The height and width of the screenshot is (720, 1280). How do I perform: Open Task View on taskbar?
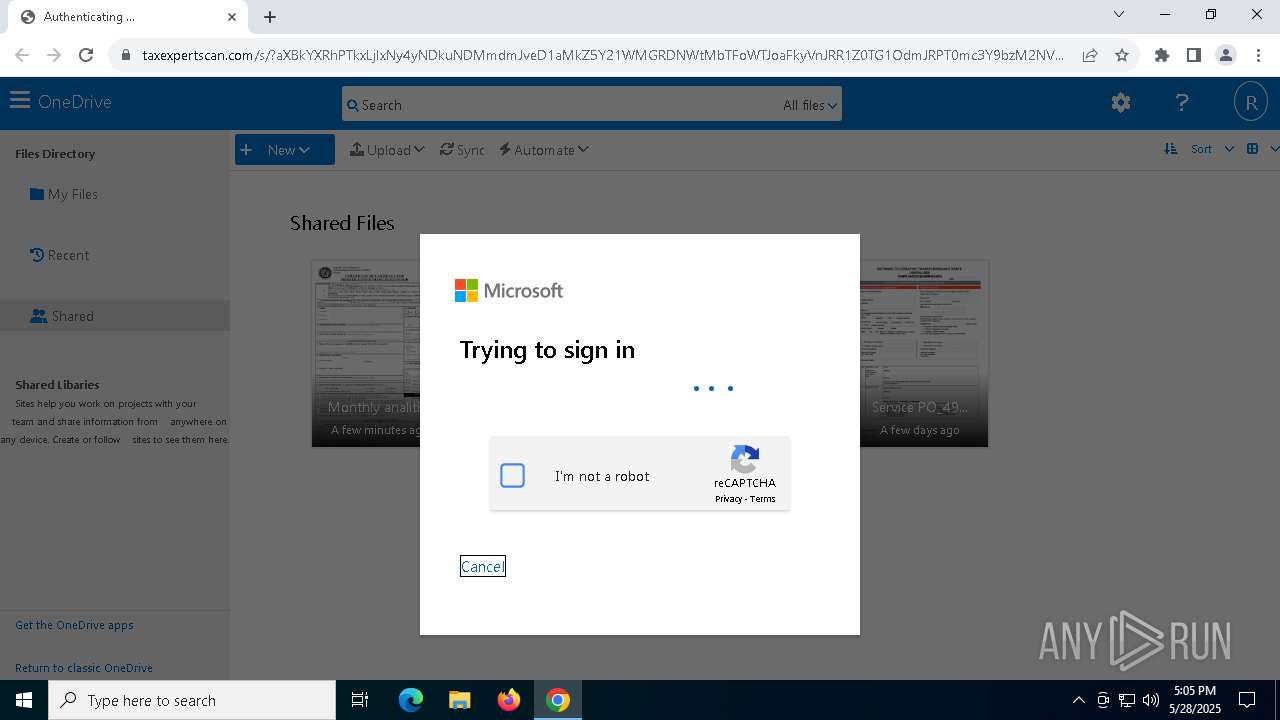(360, 700)
